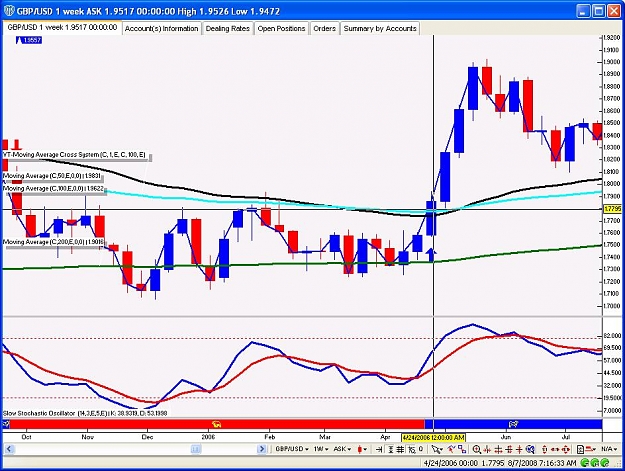Screen dimensions: 625x471
Task: Click the lines icon right of grid icon
Action: point(411,449)
